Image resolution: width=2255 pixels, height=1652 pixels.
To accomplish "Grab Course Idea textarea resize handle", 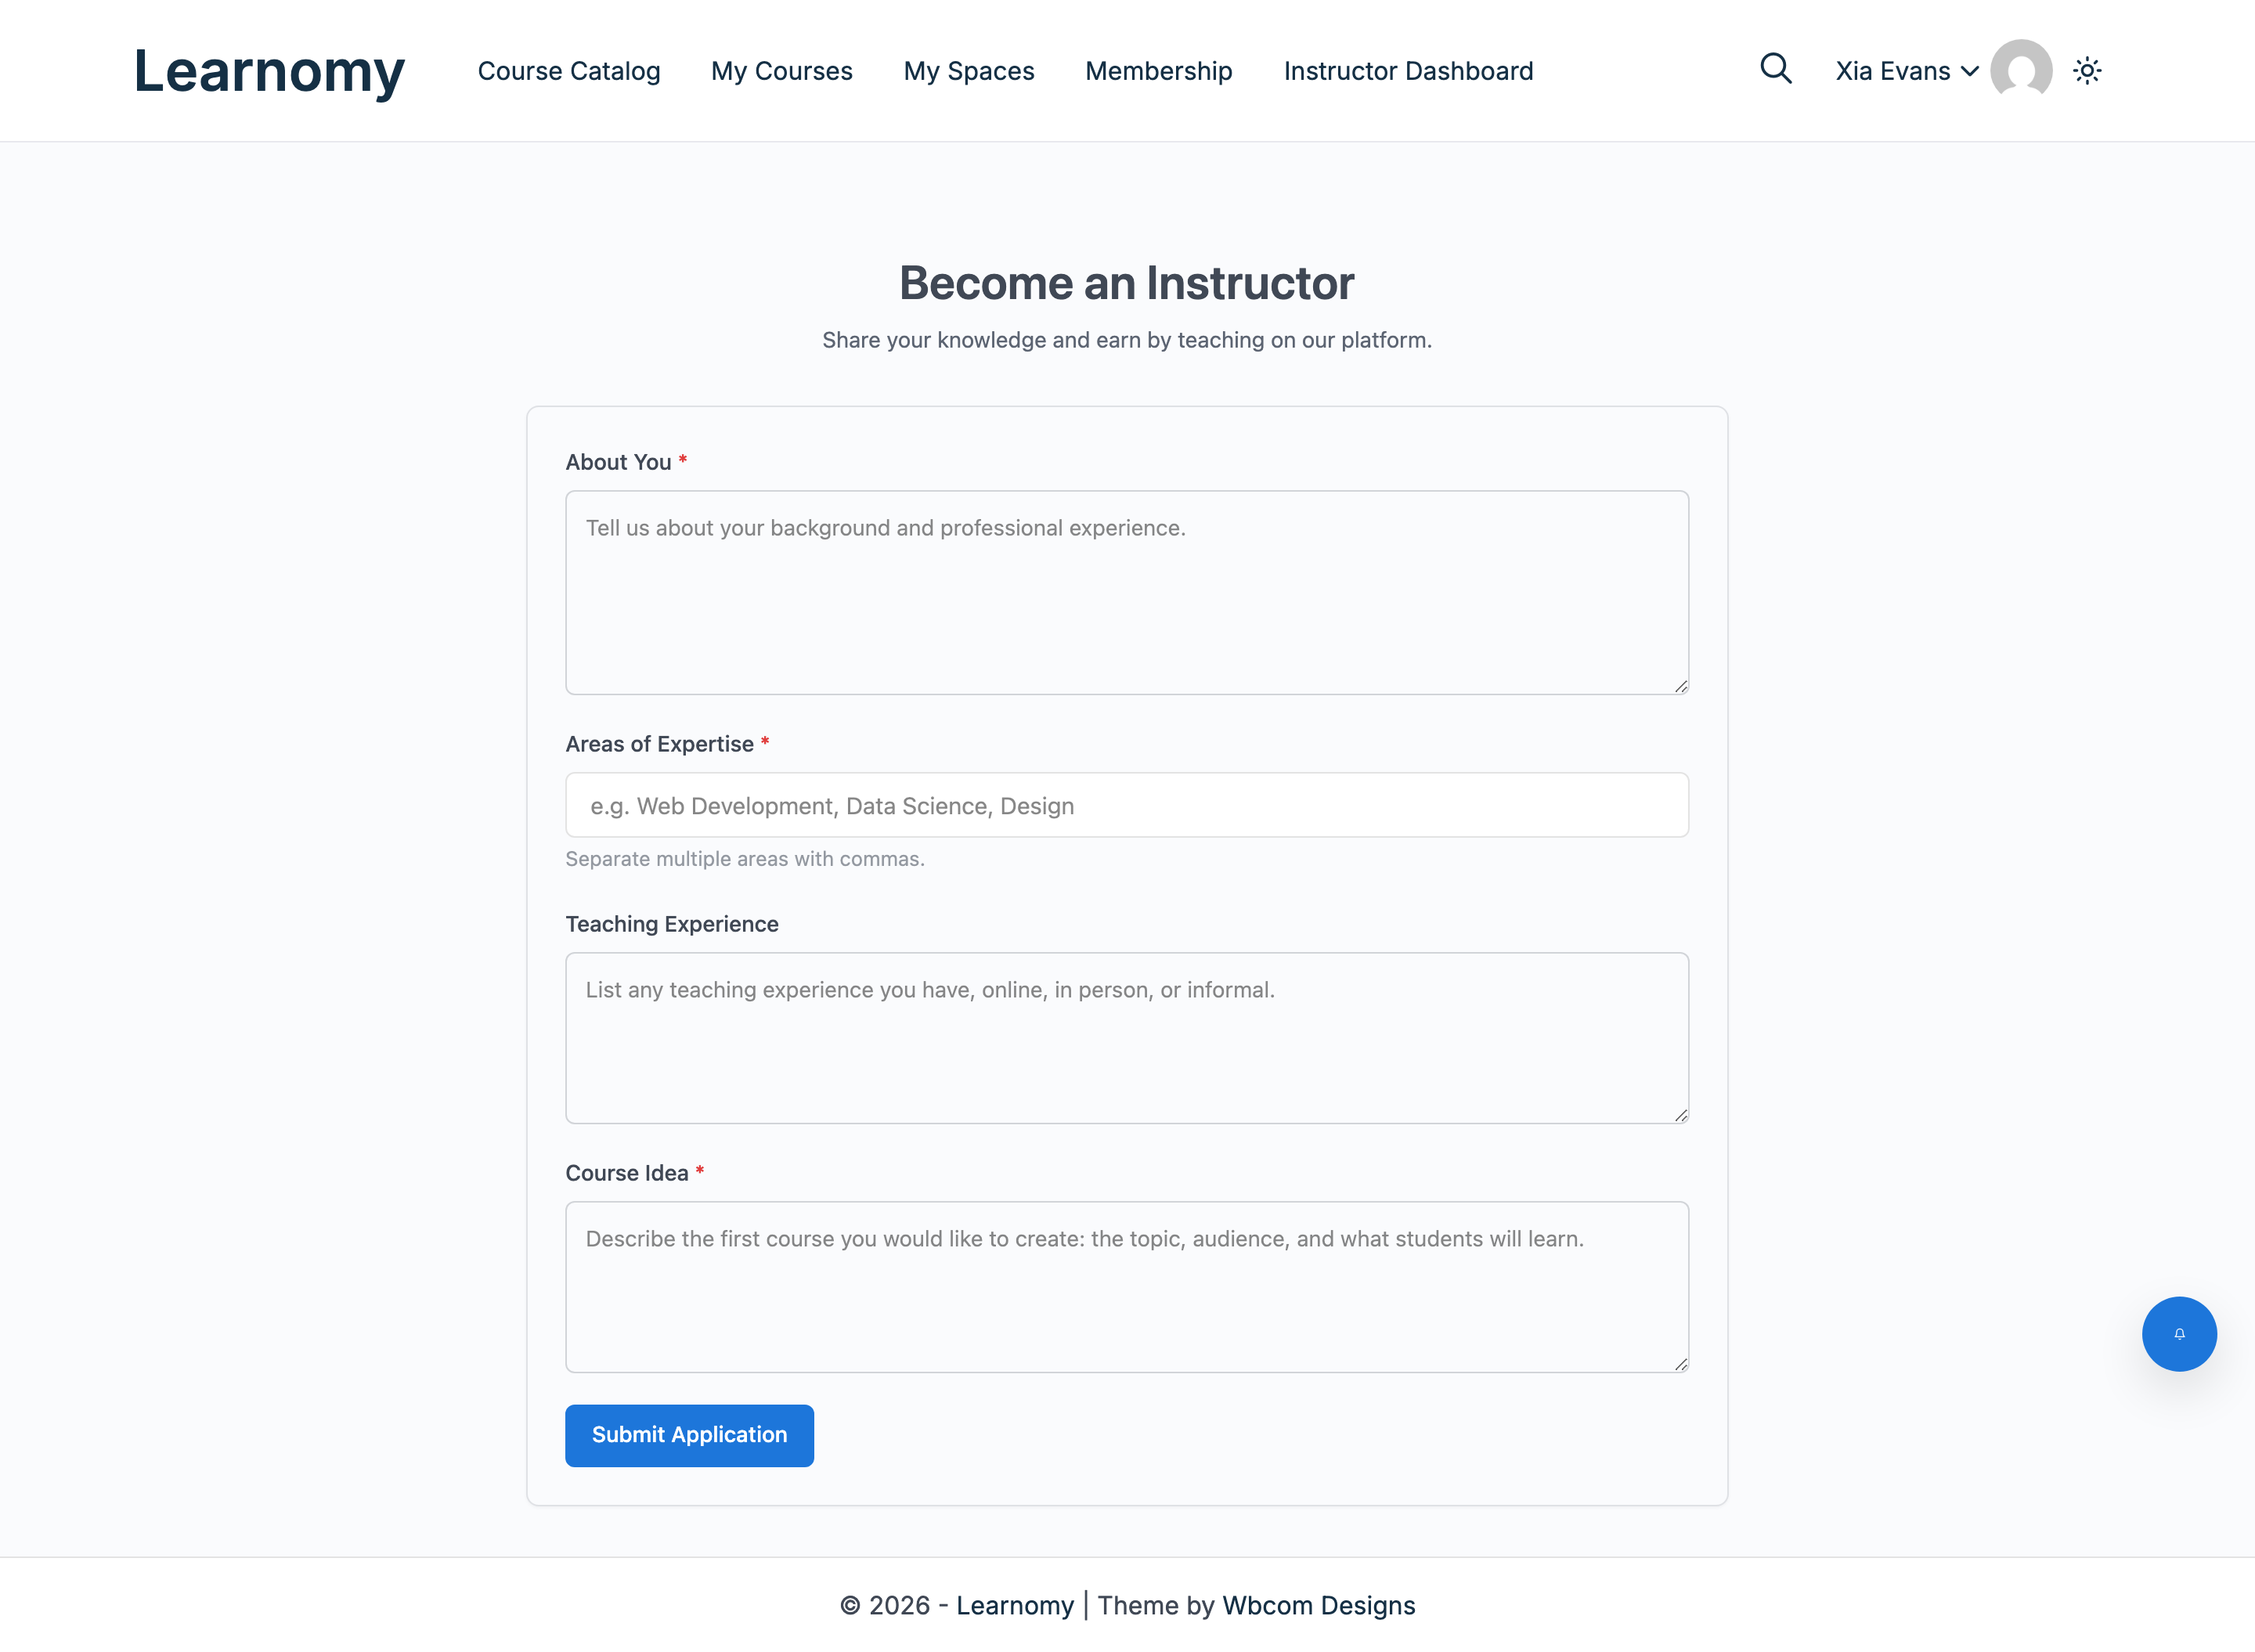I will (x=1681, y=1364).
